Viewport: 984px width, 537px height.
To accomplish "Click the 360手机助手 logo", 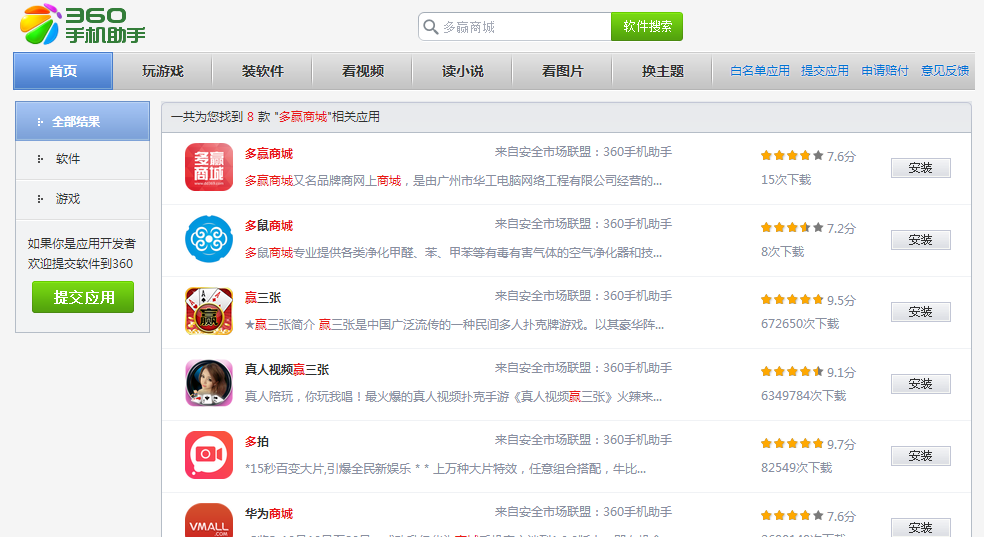I will [x=83, y=24].
